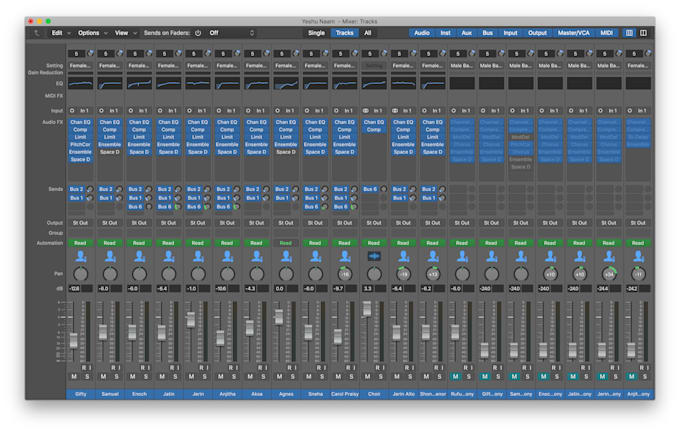Viewport: 680px width, 433px height.
Task: Open the View dropdown menu
Action: click(x=125, y=33)
